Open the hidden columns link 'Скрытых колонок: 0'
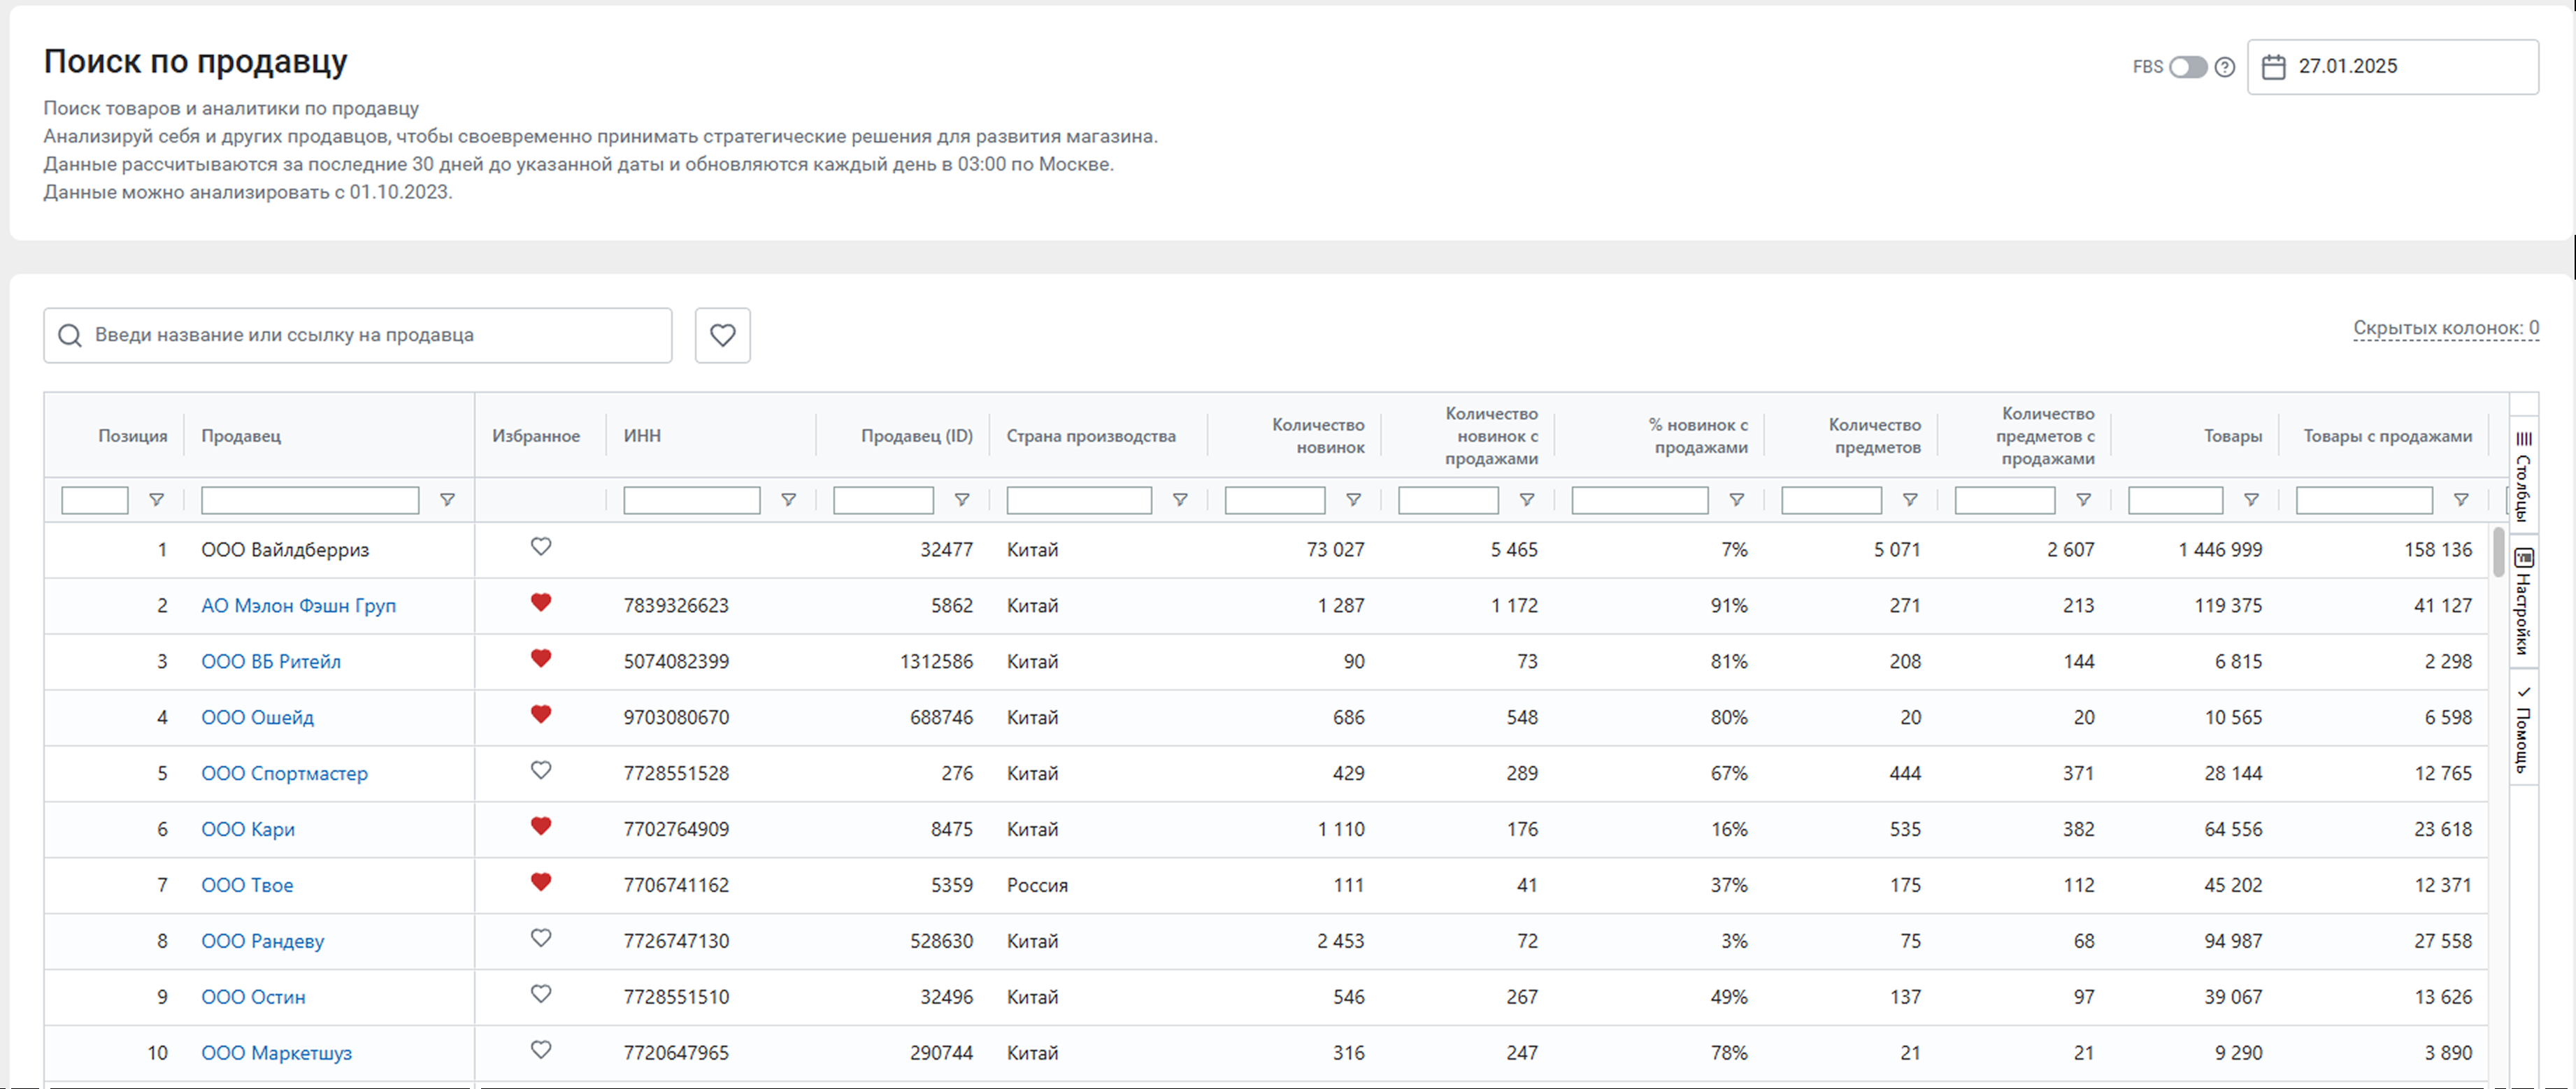The image size is (2576, 1089). 2445,328
